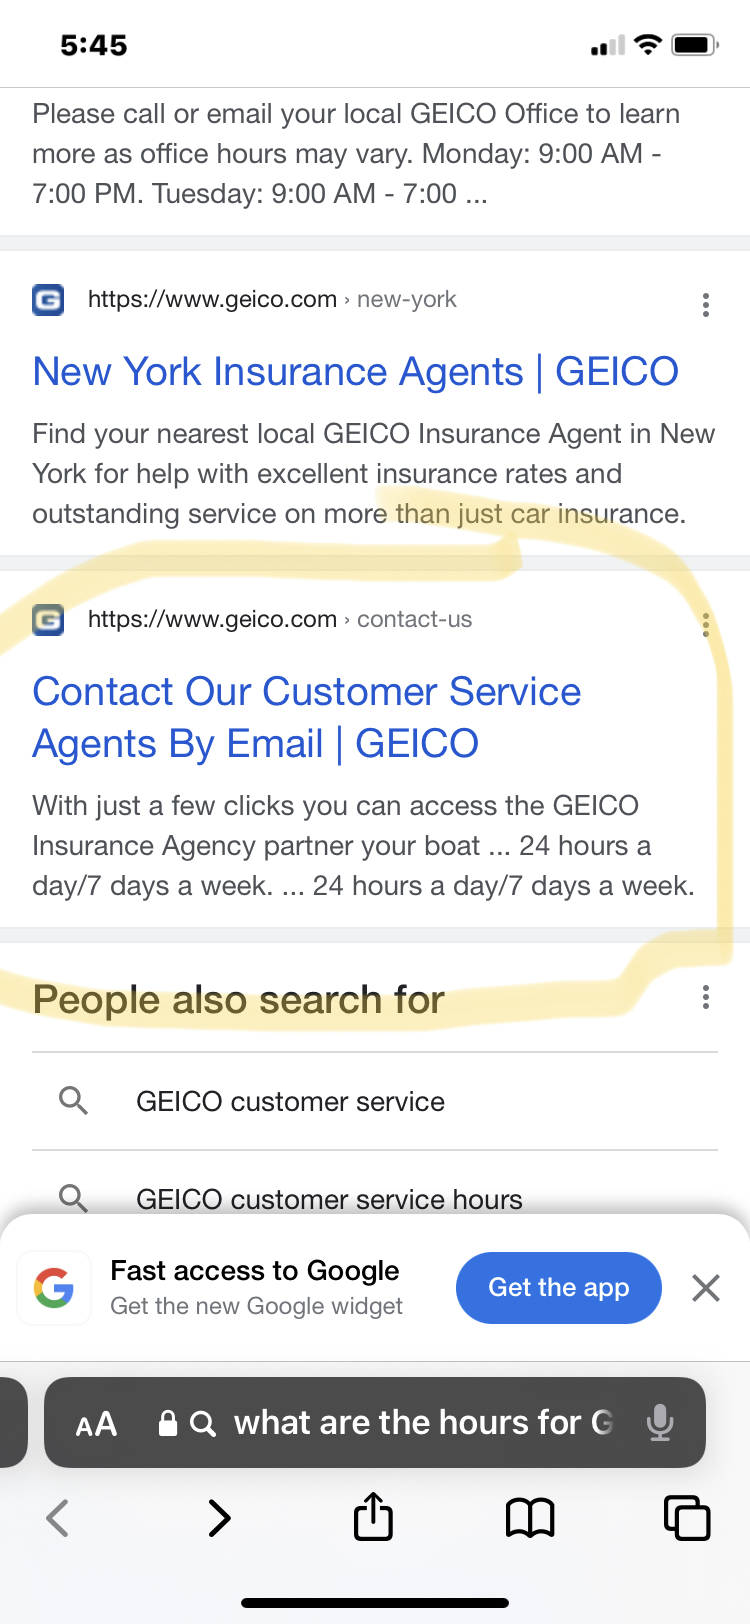Tap the Google logo in banner
Viewport: 750px width, 1624px height.
54,1288
